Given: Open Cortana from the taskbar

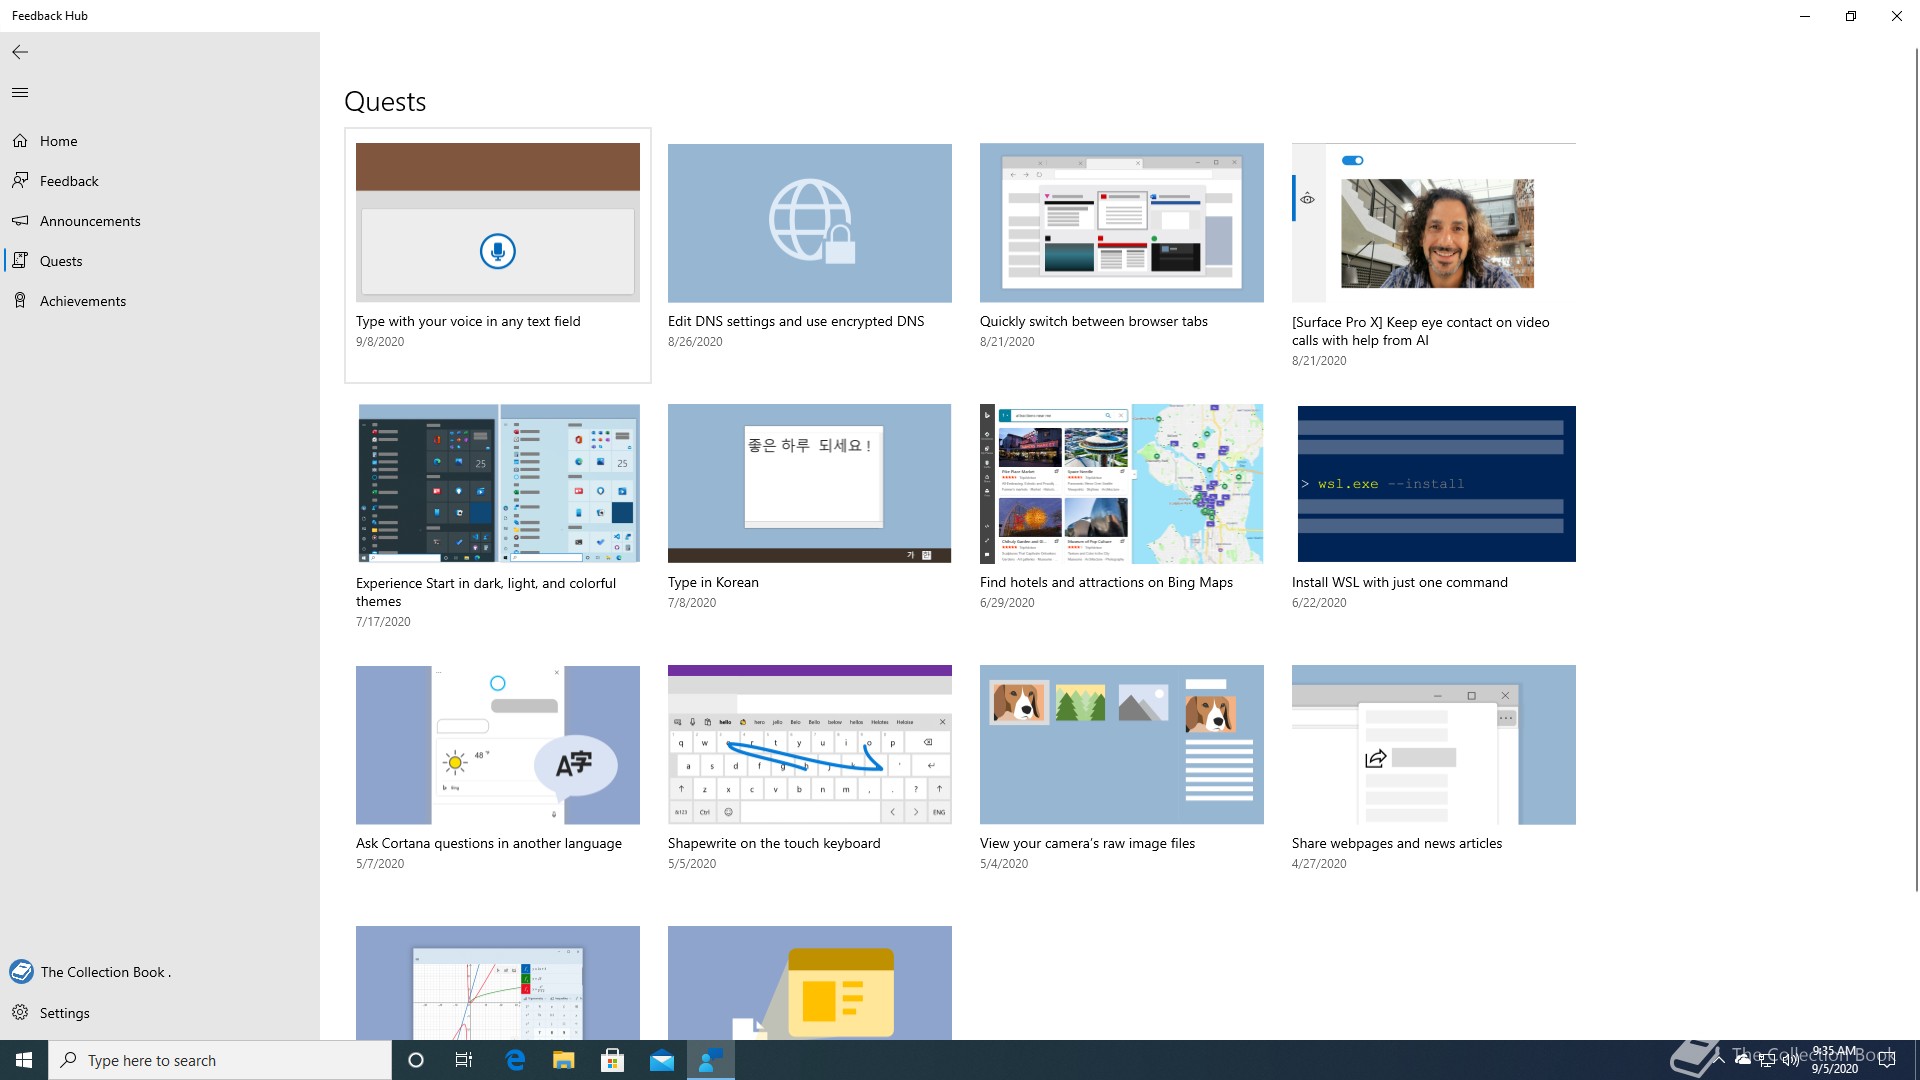Looking at the screenshot, I should pos(416,1060).
